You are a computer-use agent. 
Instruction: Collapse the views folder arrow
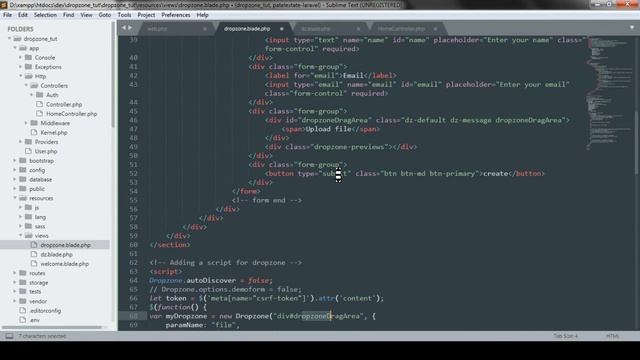(21, 236)
